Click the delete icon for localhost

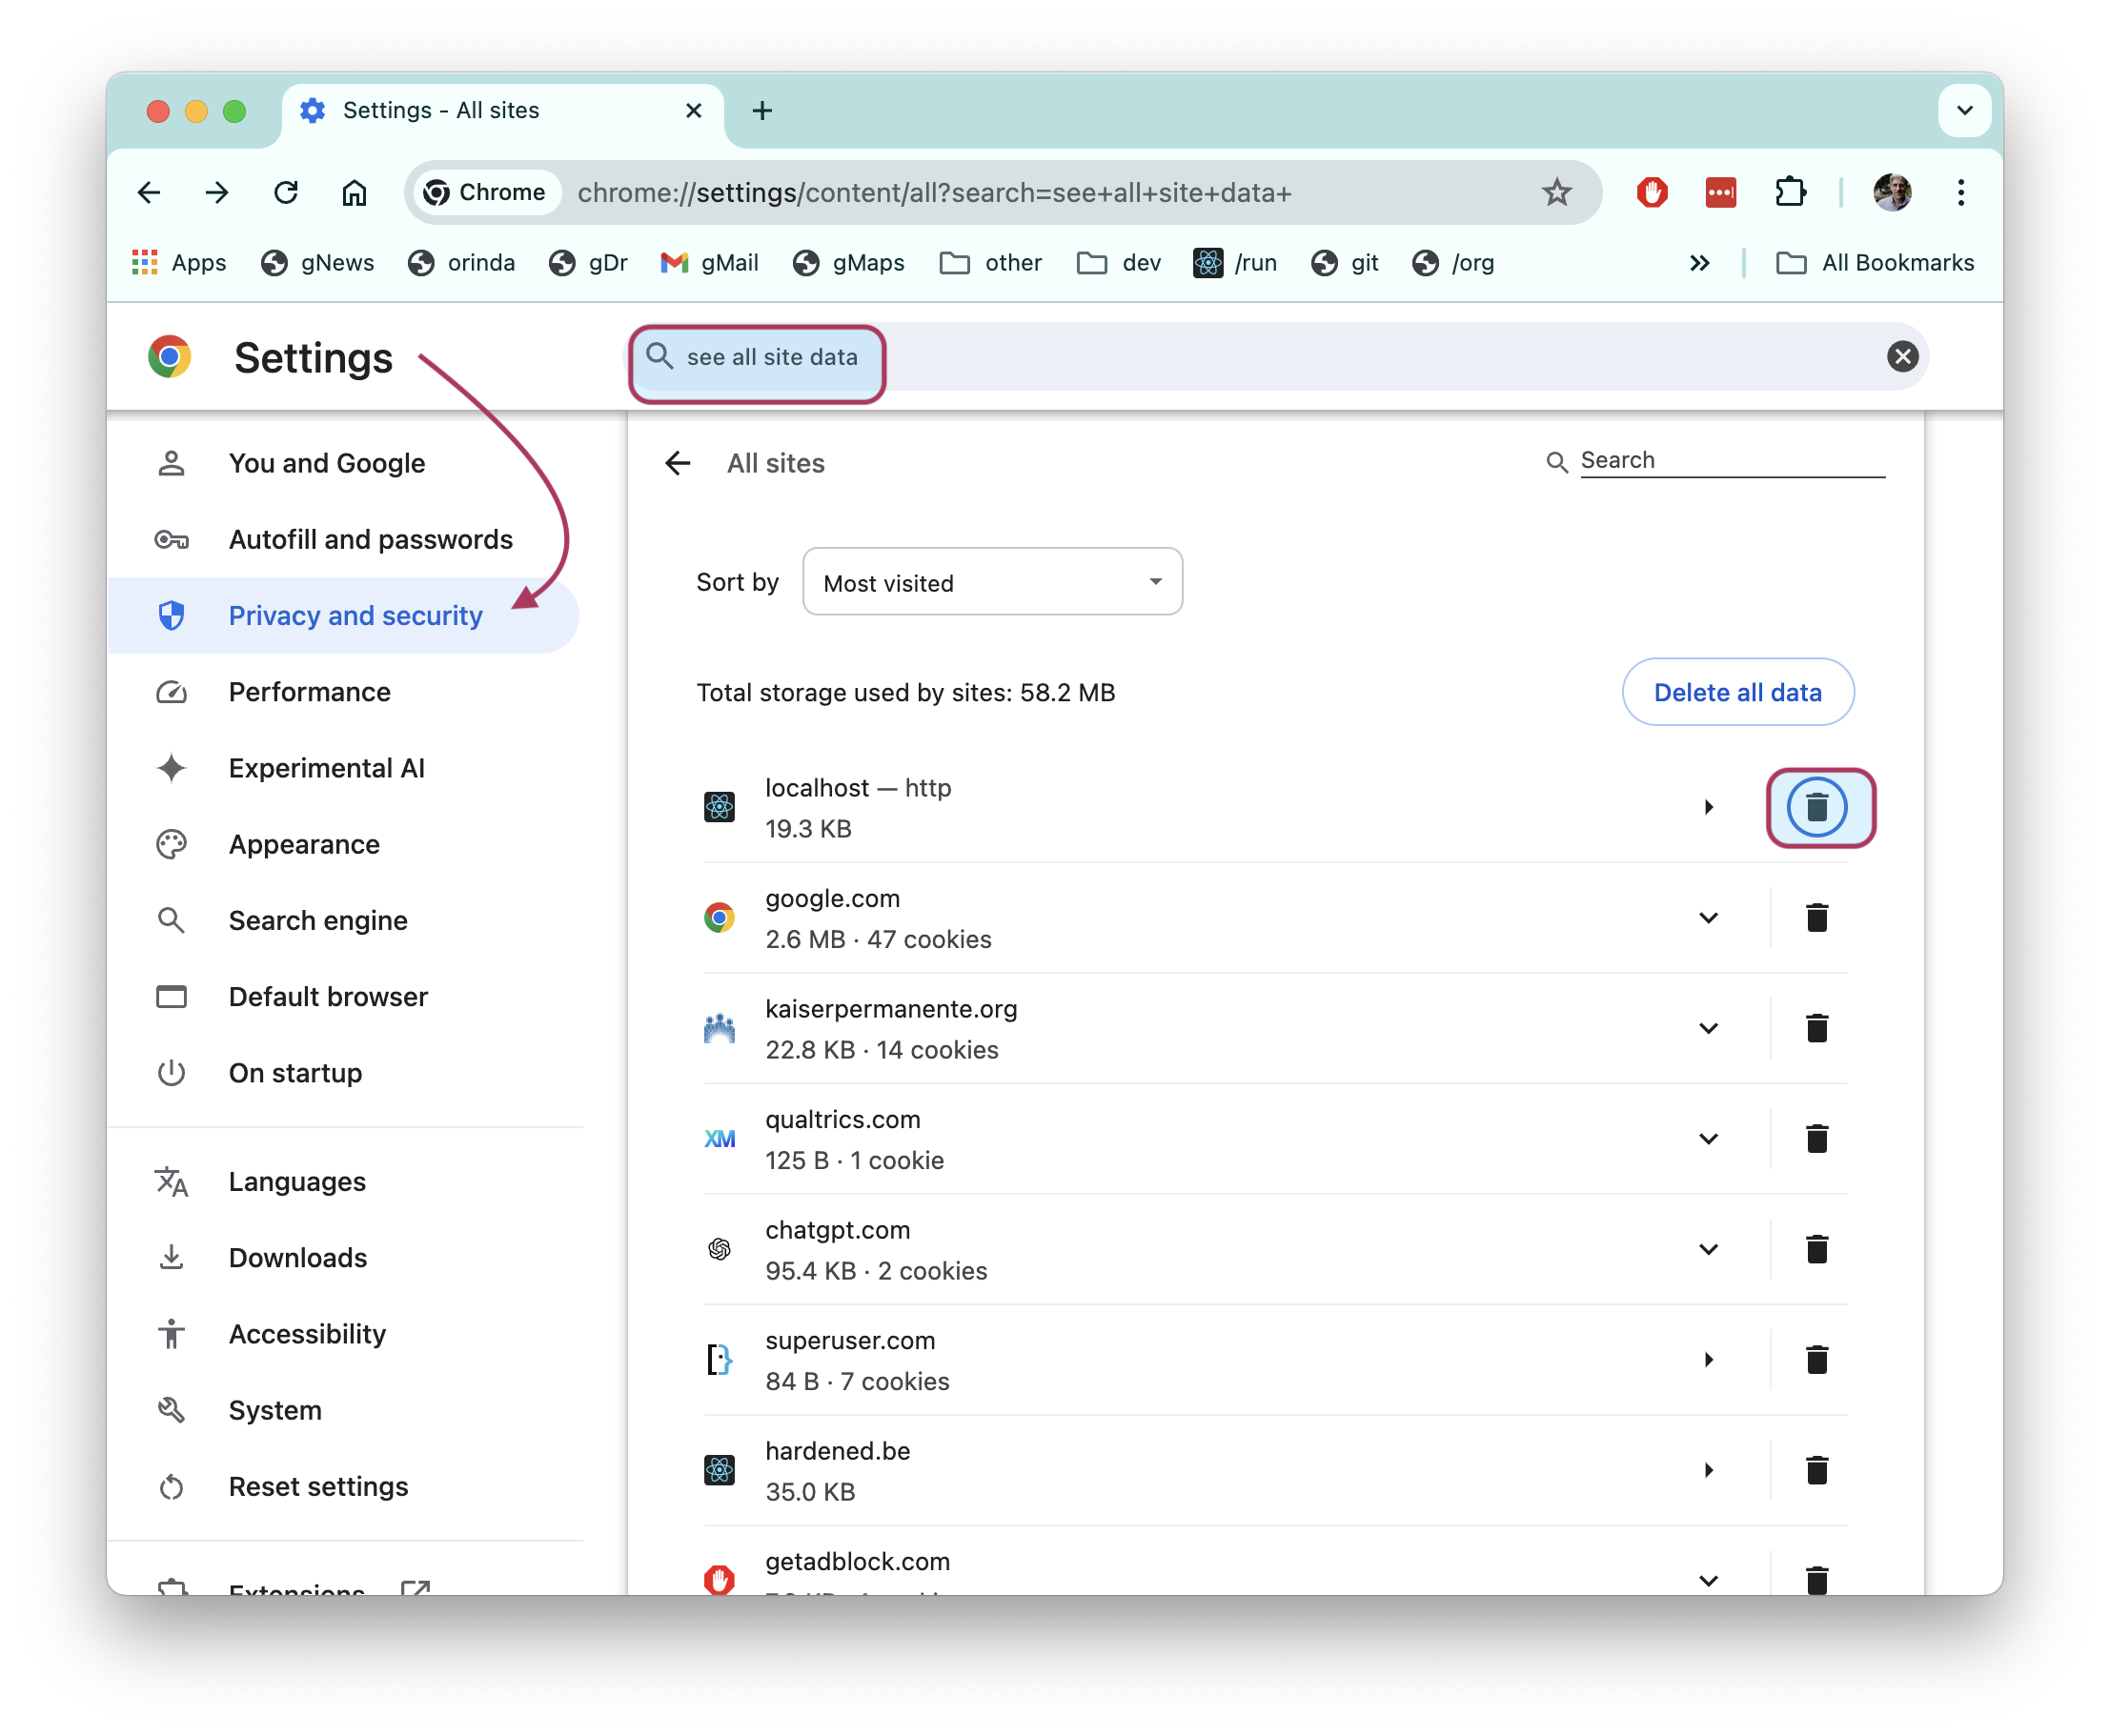[x=1819, y=808]
